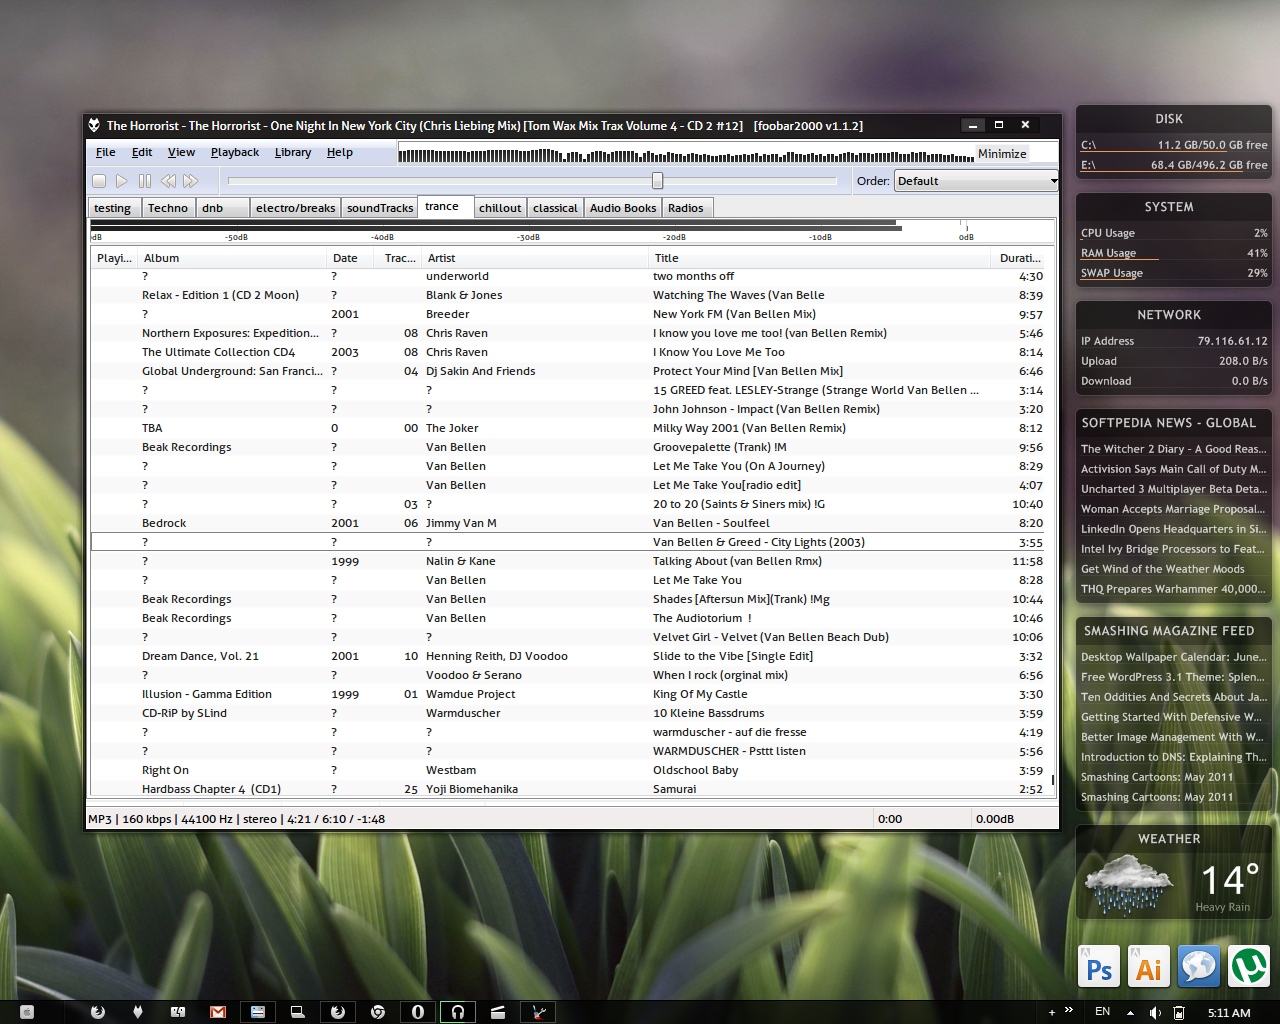
Task: Open the File menu
Action: pyautogui.click(x=105, y=152)
